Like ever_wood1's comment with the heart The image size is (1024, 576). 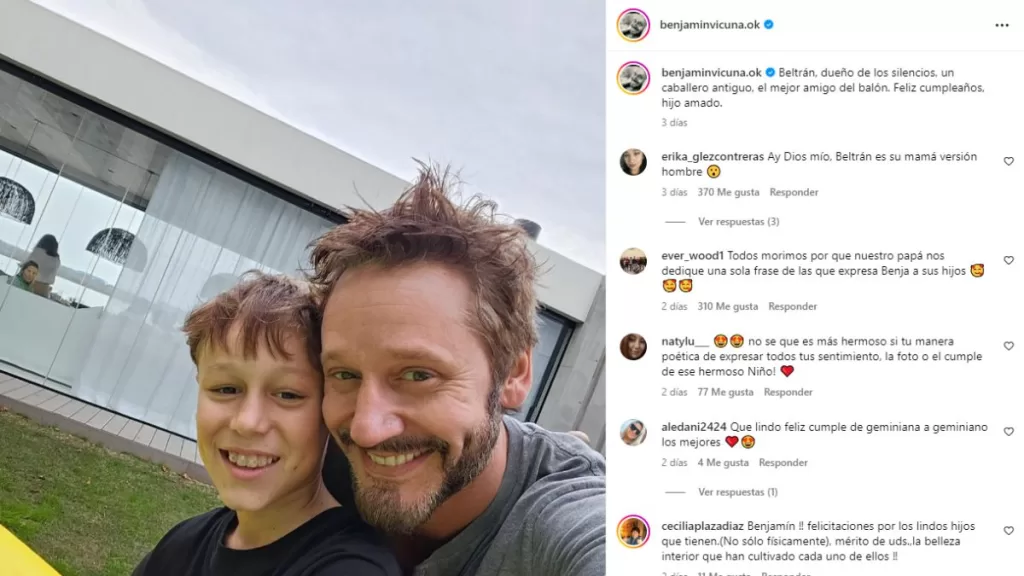[1008, 261]
